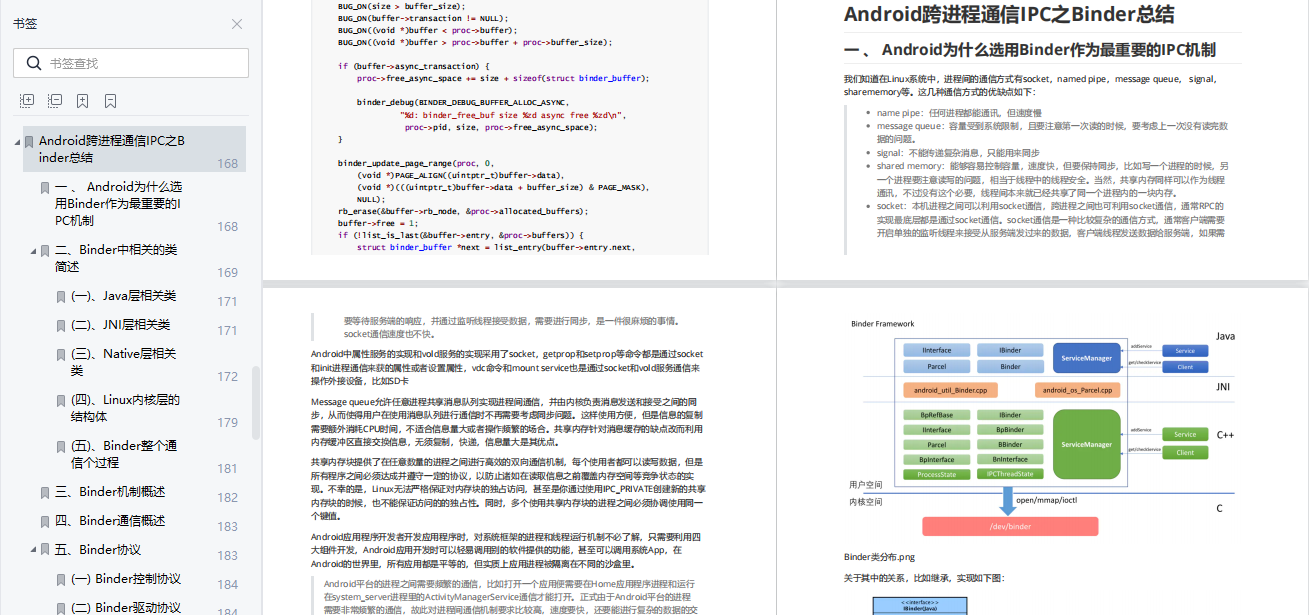Select bookmark (二) Binder驱动协议
Image resolution: width=1309 pixels, height=615 pixels.
coord(126,608)
